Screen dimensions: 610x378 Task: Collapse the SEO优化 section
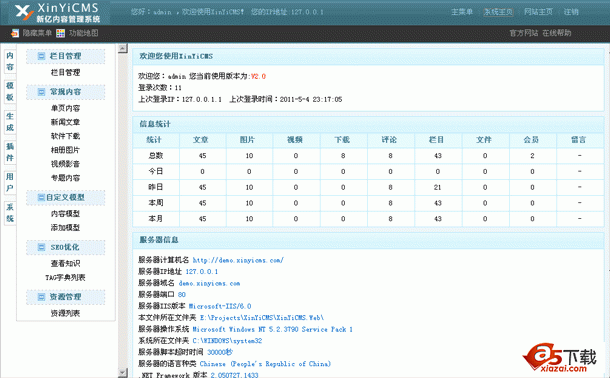click(x=65, y=247)
